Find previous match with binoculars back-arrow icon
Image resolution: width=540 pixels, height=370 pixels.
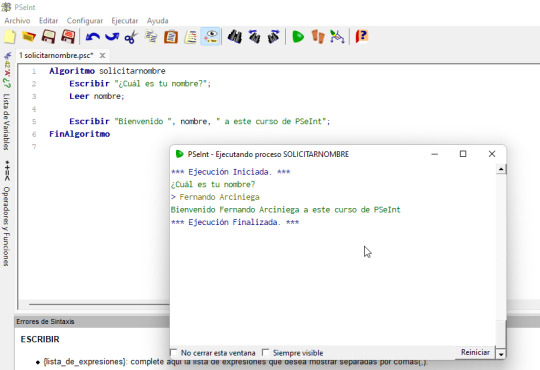pyautogui.click(x=255, y=37)
